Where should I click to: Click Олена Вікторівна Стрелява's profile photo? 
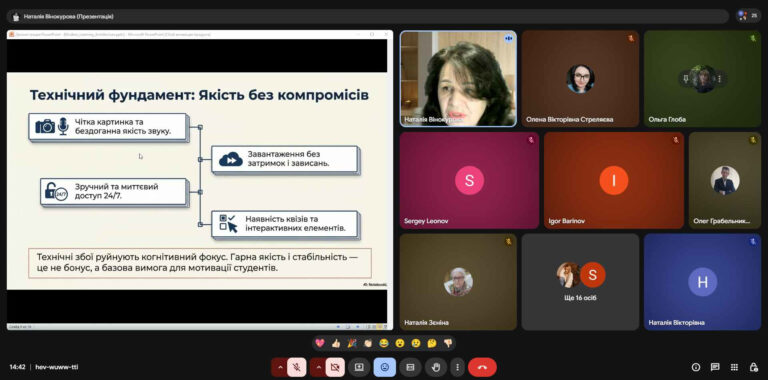tap(580, 79)
